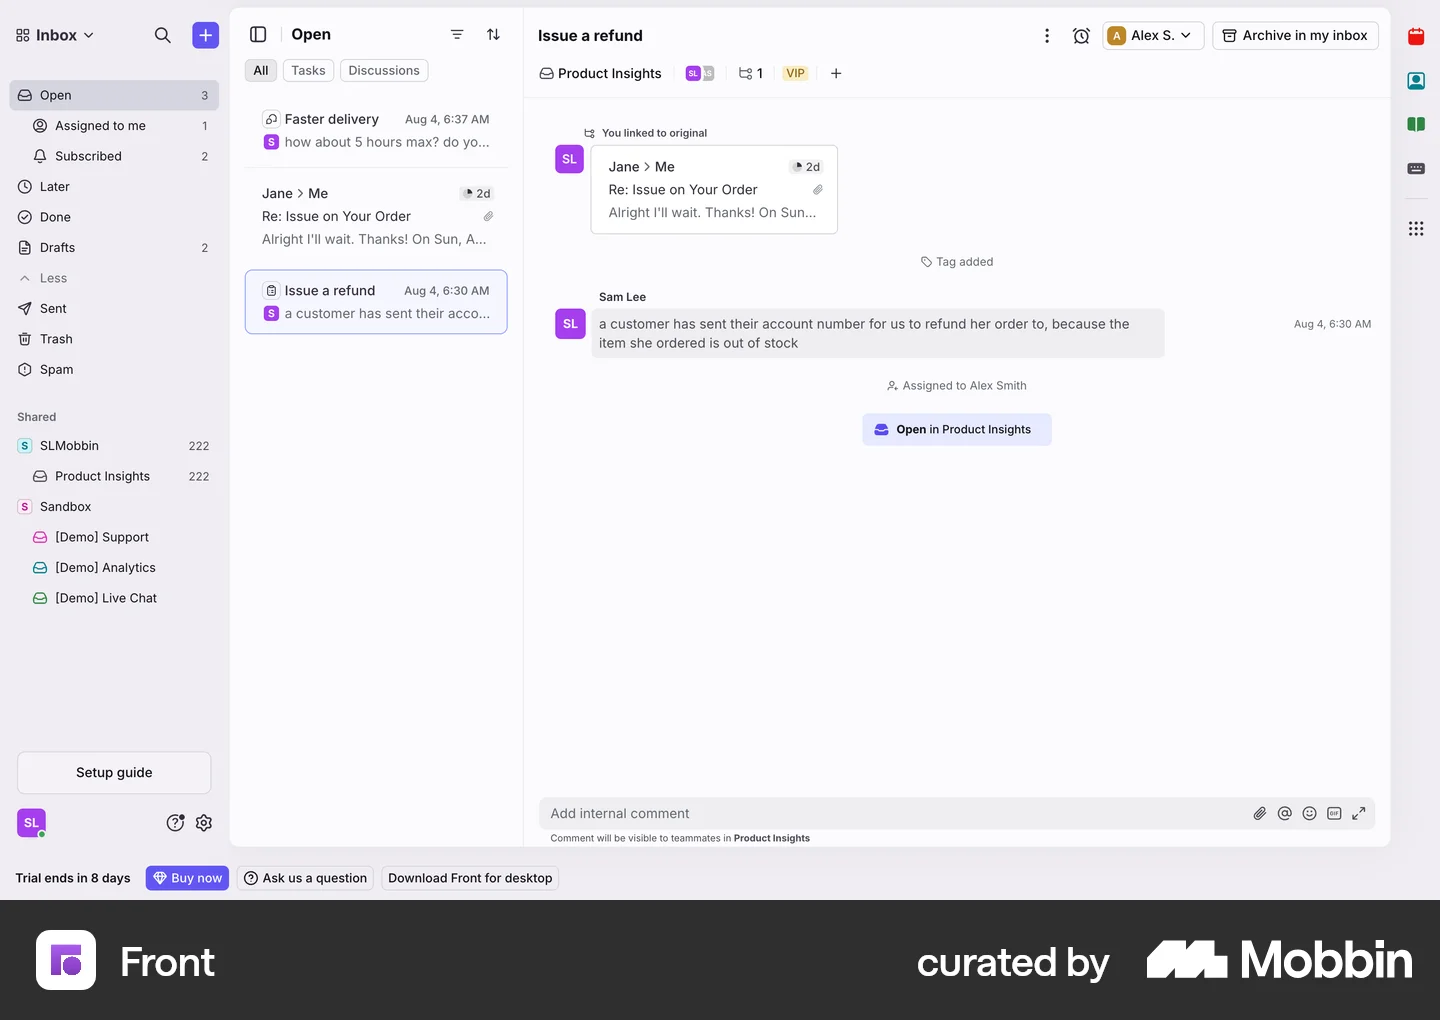Open the emoji picker icon

click(1309, 814)
